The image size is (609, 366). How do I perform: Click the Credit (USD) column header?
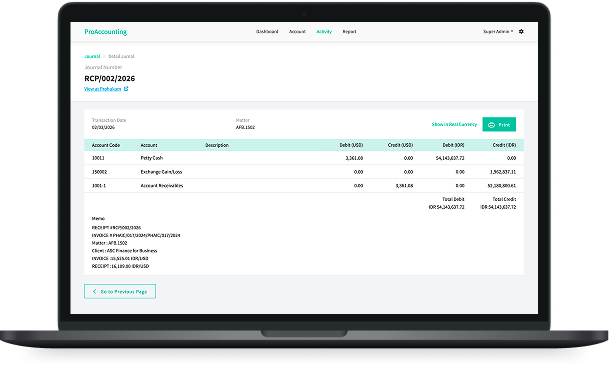pyautogui.click(x=400, y=145)
